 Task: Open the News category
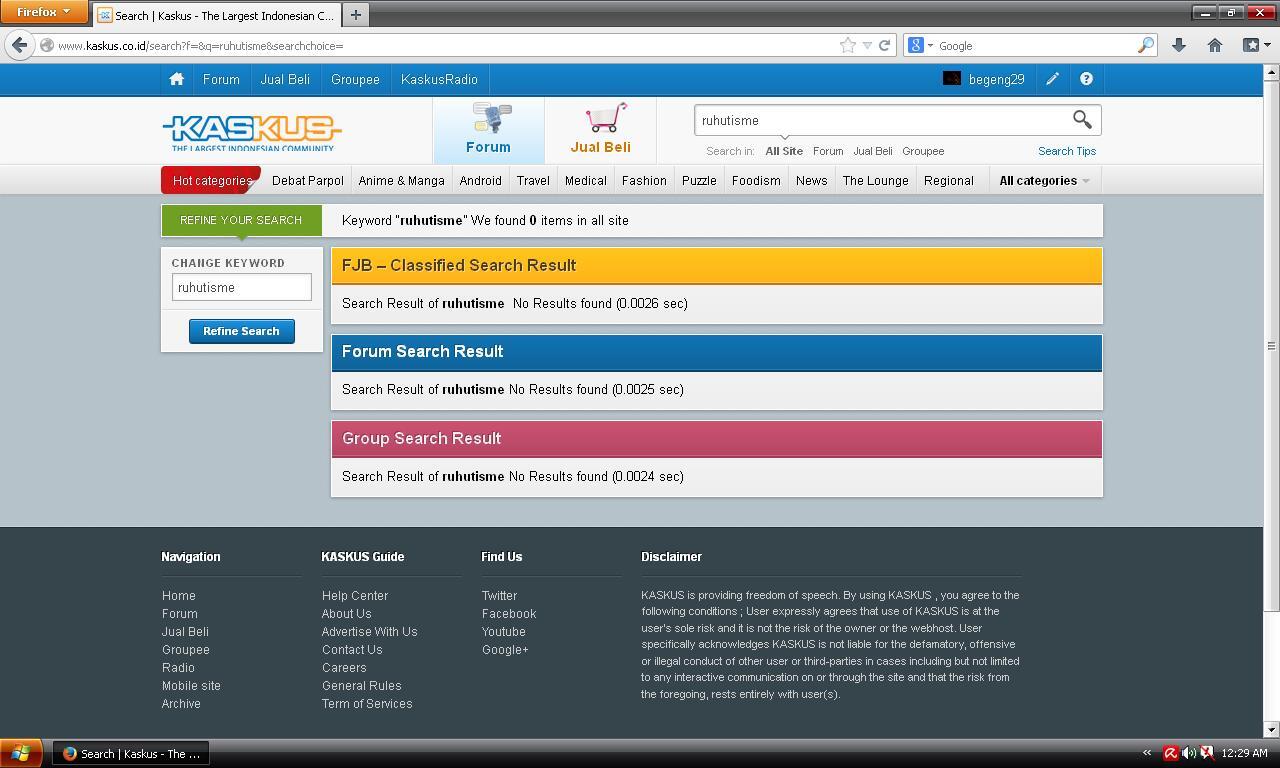point(811,181)
